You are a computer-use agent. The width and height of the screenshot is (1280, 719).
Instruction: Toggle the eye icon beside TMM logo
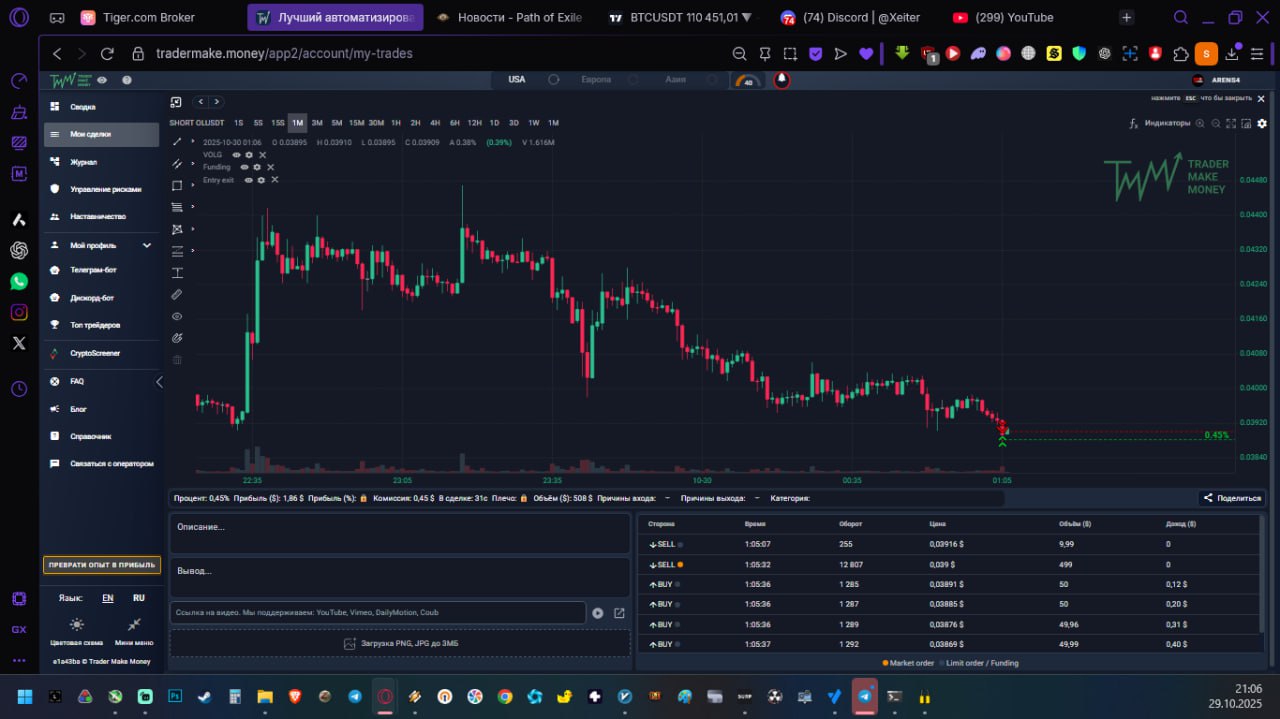click(x=102, y=79)
